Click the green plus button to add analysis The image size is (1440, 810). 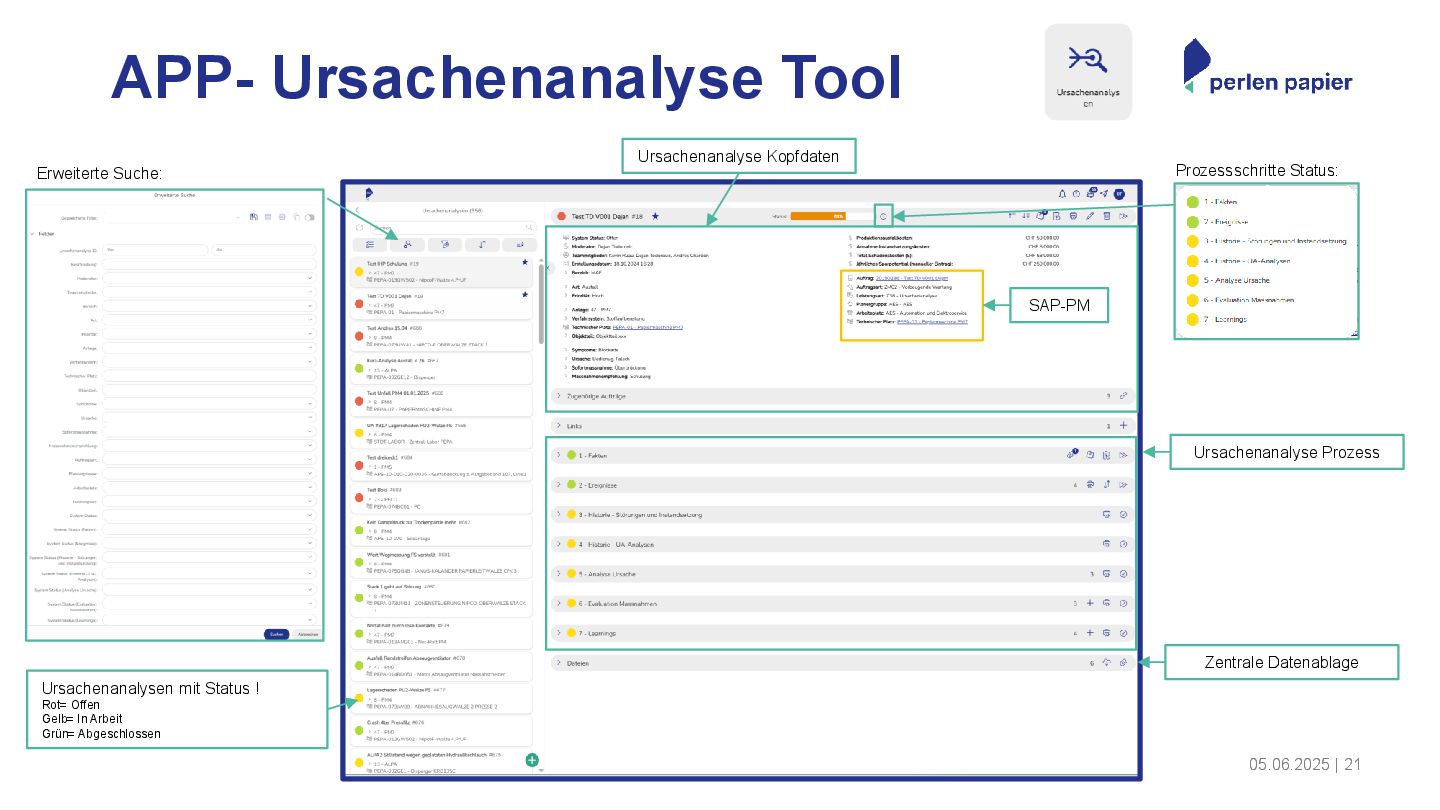(x=532, y=760)
